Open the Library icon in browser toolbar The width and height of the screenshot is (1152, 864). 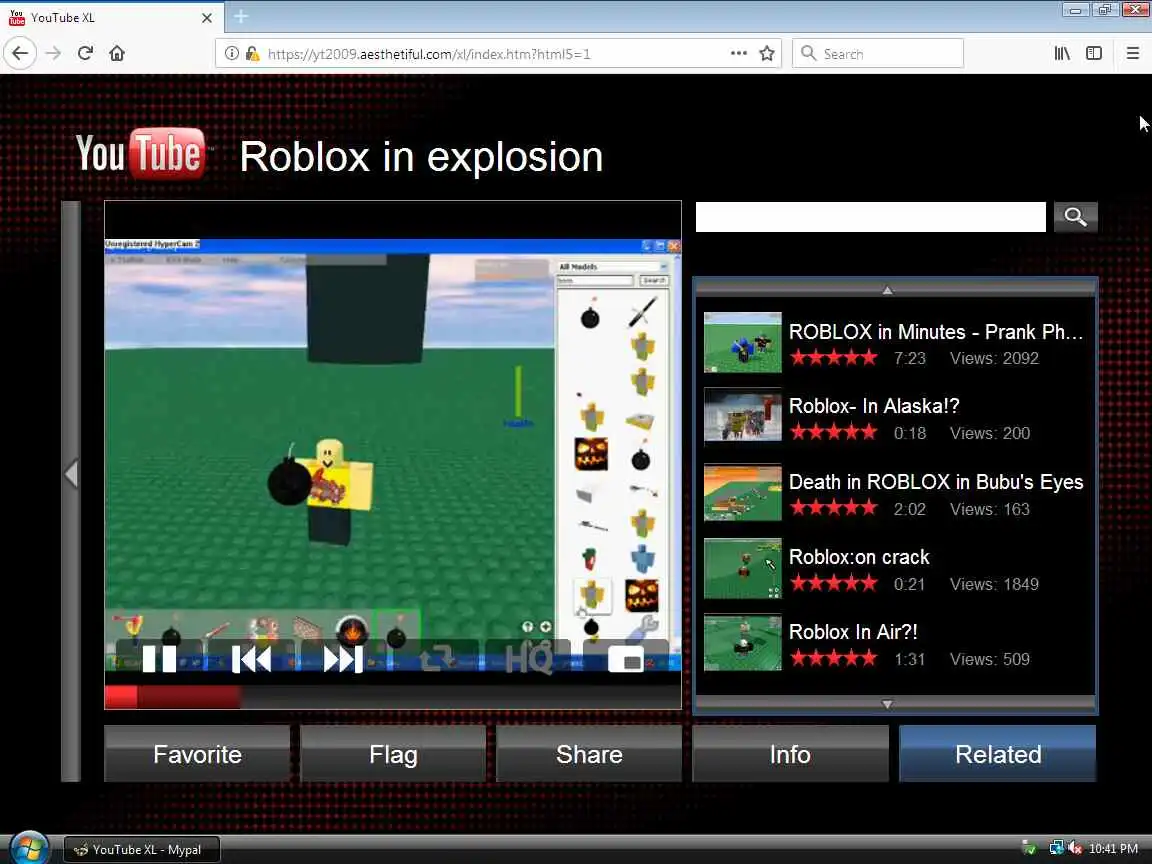tap(1062, 53)
